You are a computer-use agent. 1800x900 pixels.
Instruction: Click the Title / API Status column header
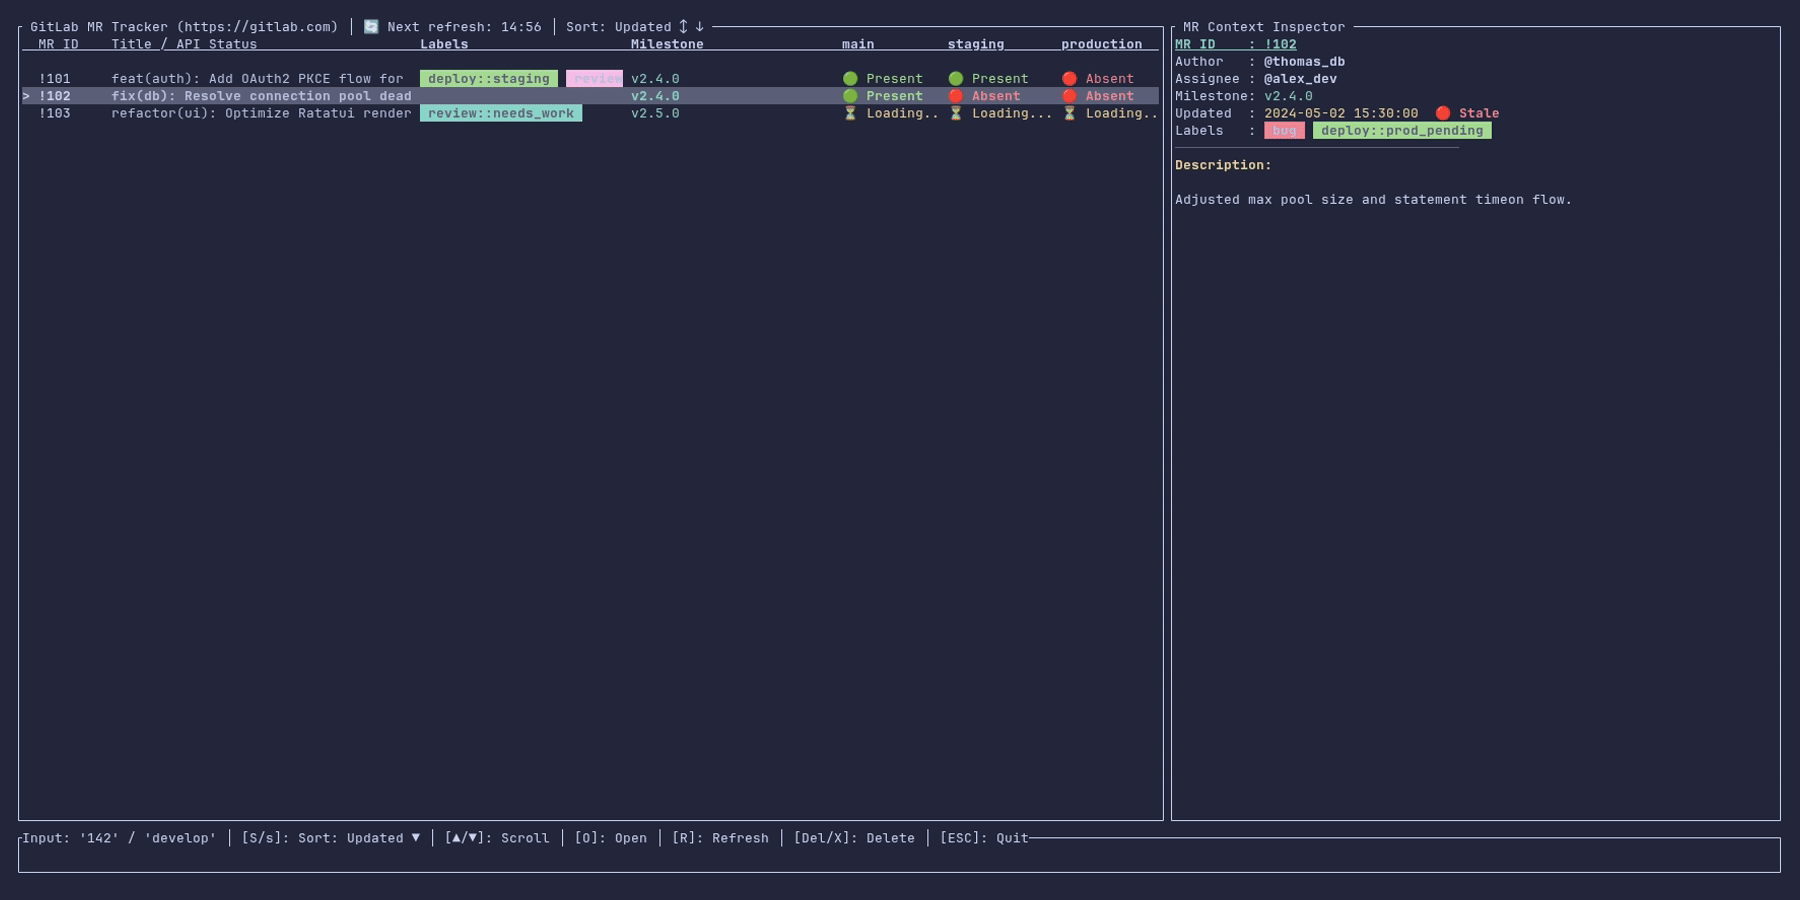[184, 44]
